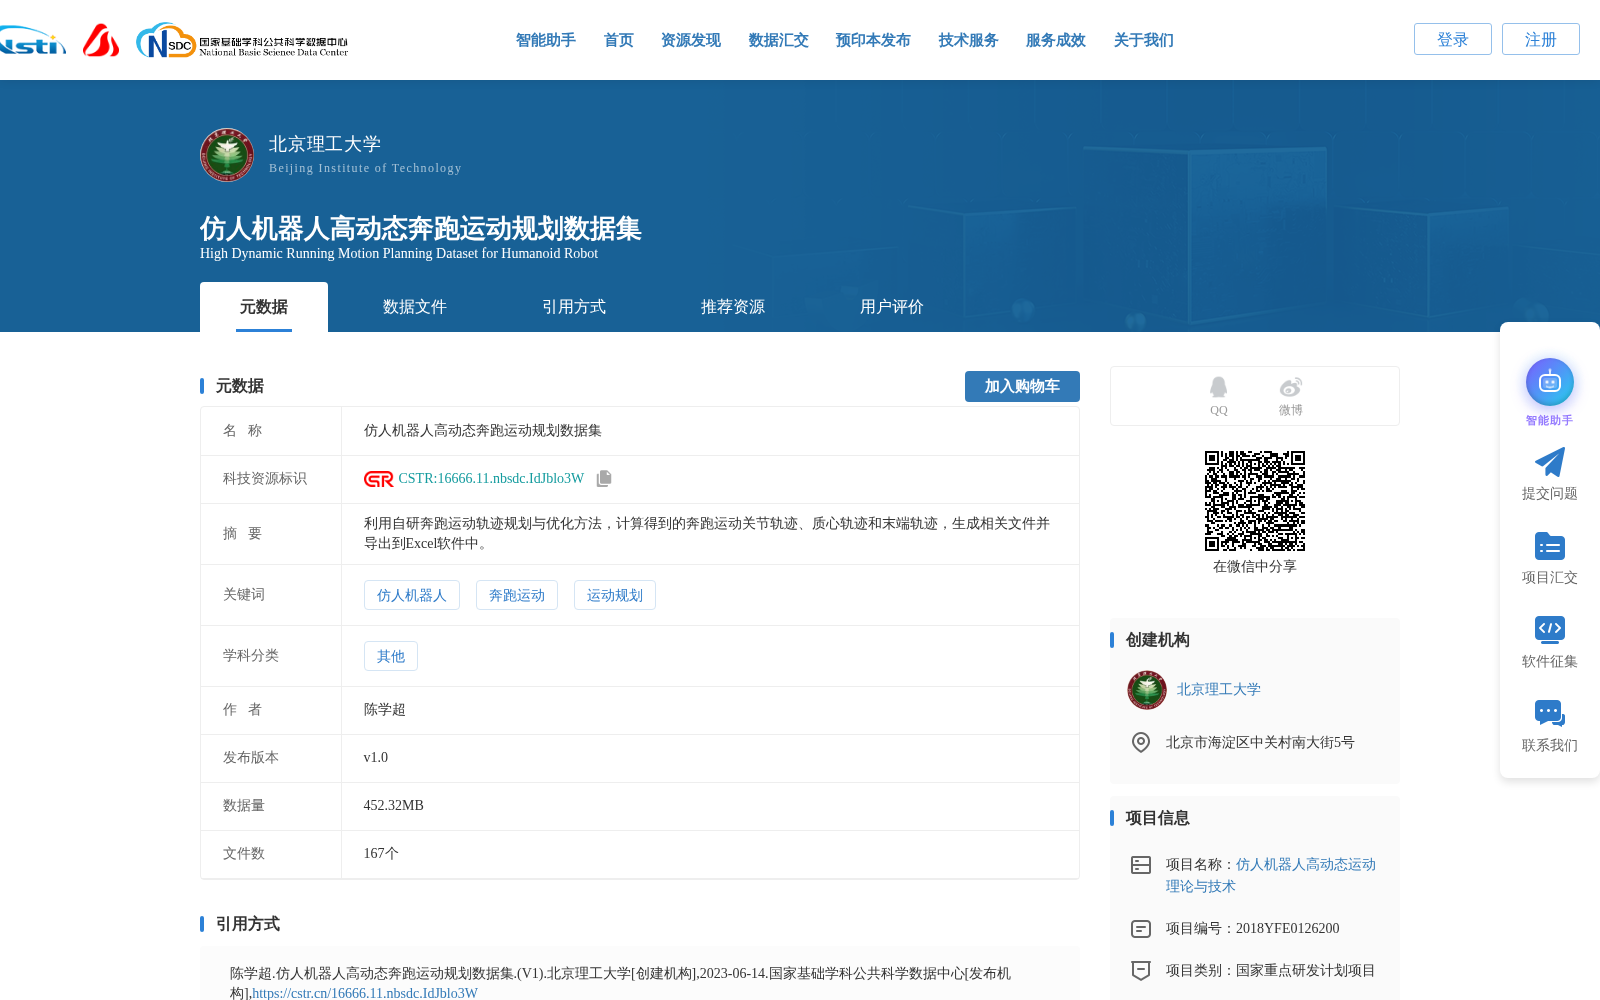Switch to the 推荐资源 tab
This screenshot has width=1600, height=1000.
pos(733,307)
